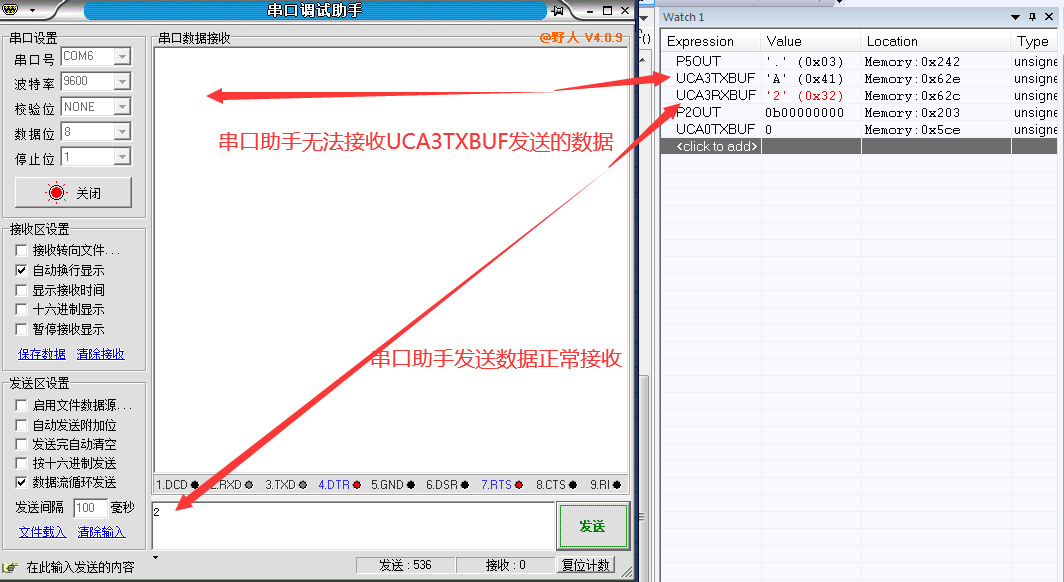The height and width of the screenshot is (582, 1064).
Task: Click the 发送 : 536 counter in status bar
Action: click(405, 565)
